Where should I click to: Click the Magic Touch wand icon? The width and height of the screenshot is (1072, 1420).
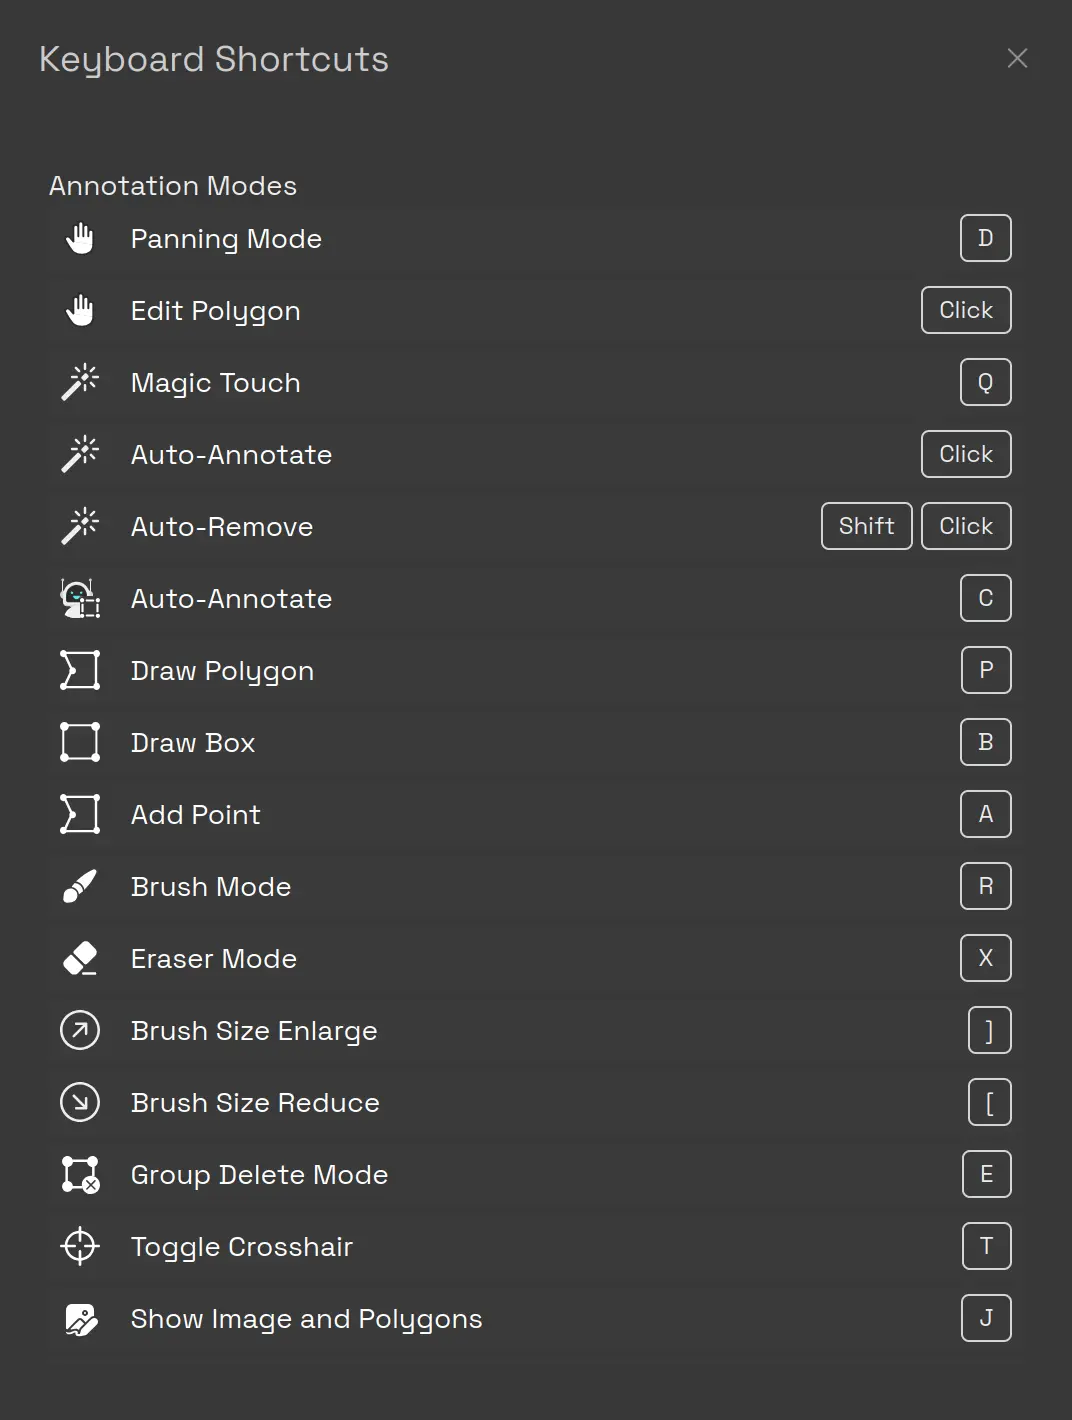click(x=80, y=382)
